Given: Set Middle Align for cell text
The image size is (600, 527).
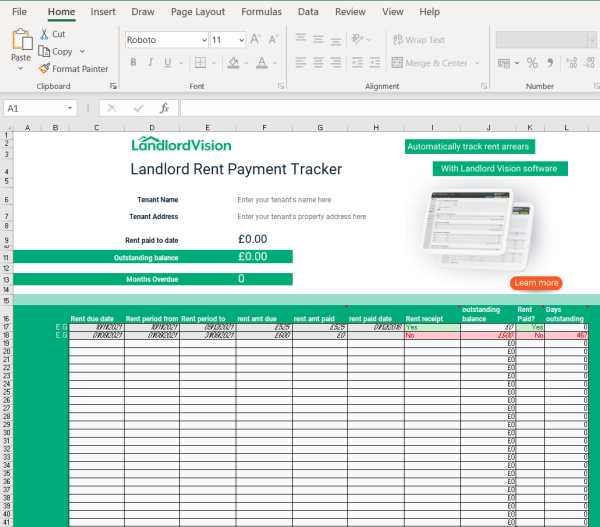Looking at the screenshot, I should tap(318, 39).
